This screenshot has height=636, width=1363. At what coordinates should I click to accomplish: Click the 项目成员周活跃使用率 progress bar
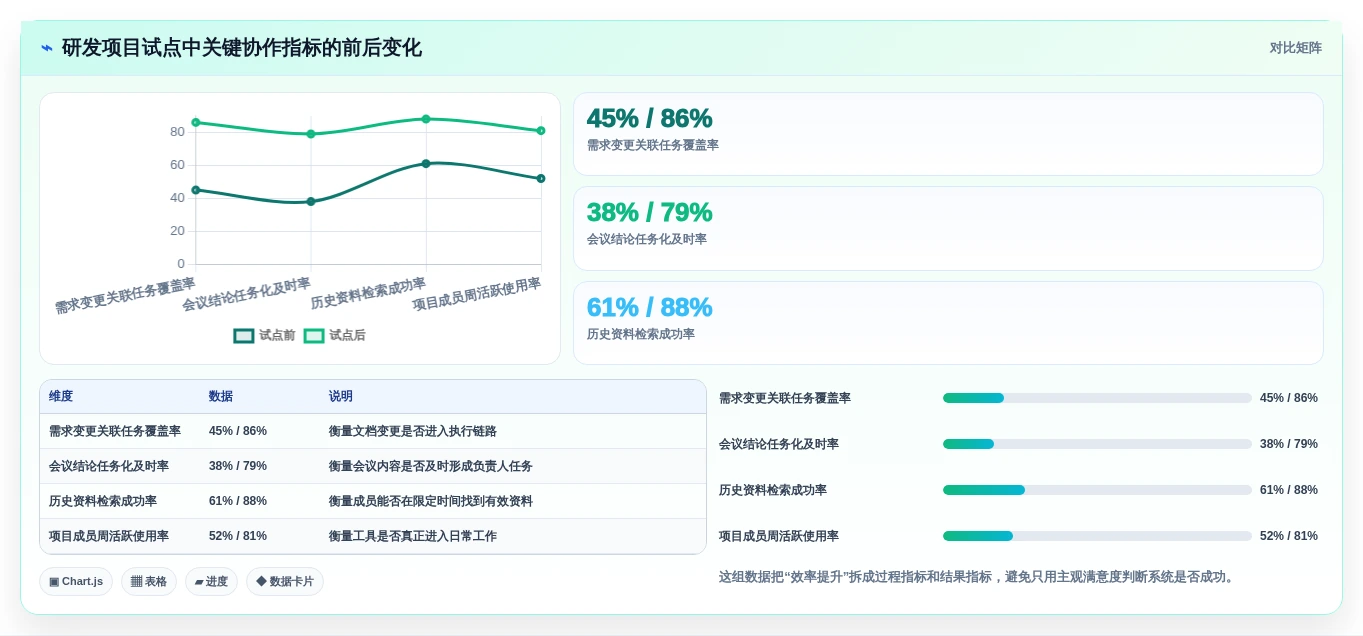click(x=1097, y=536)
